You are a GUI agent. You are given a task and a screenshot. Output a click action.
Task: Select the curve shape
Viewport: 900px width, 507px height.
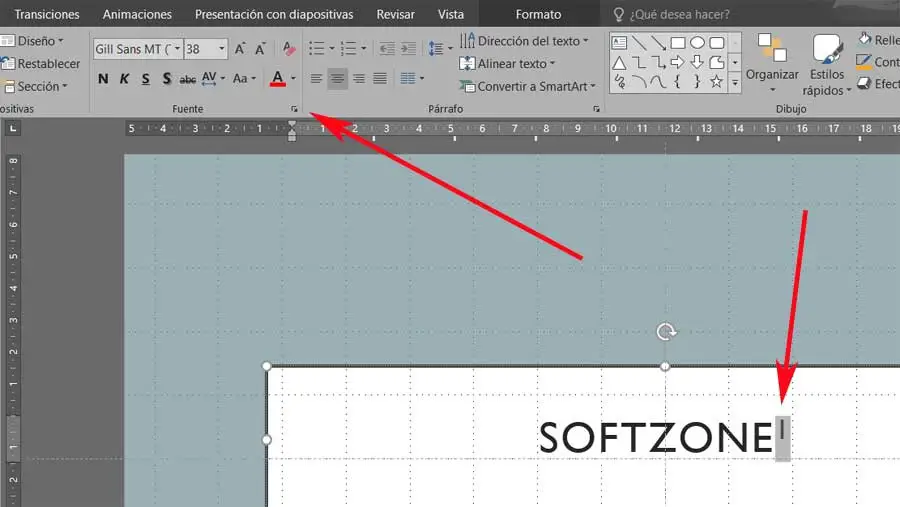tap(658, 82)
